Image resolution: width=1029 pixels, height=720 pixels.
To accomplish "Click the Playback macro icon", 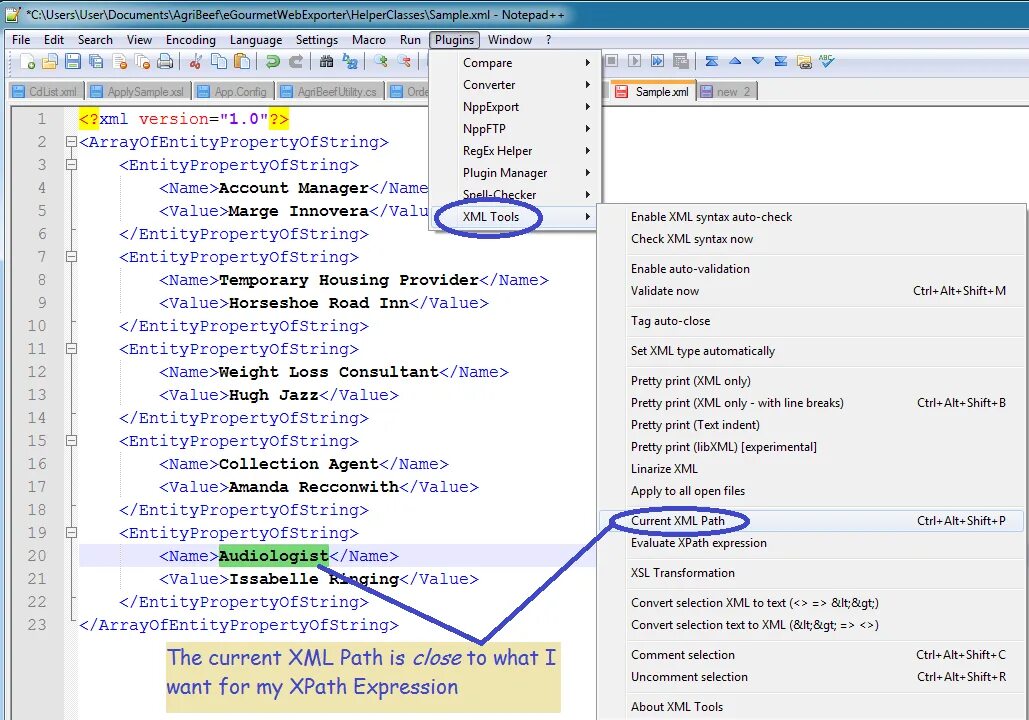I will tap(634, 61).
